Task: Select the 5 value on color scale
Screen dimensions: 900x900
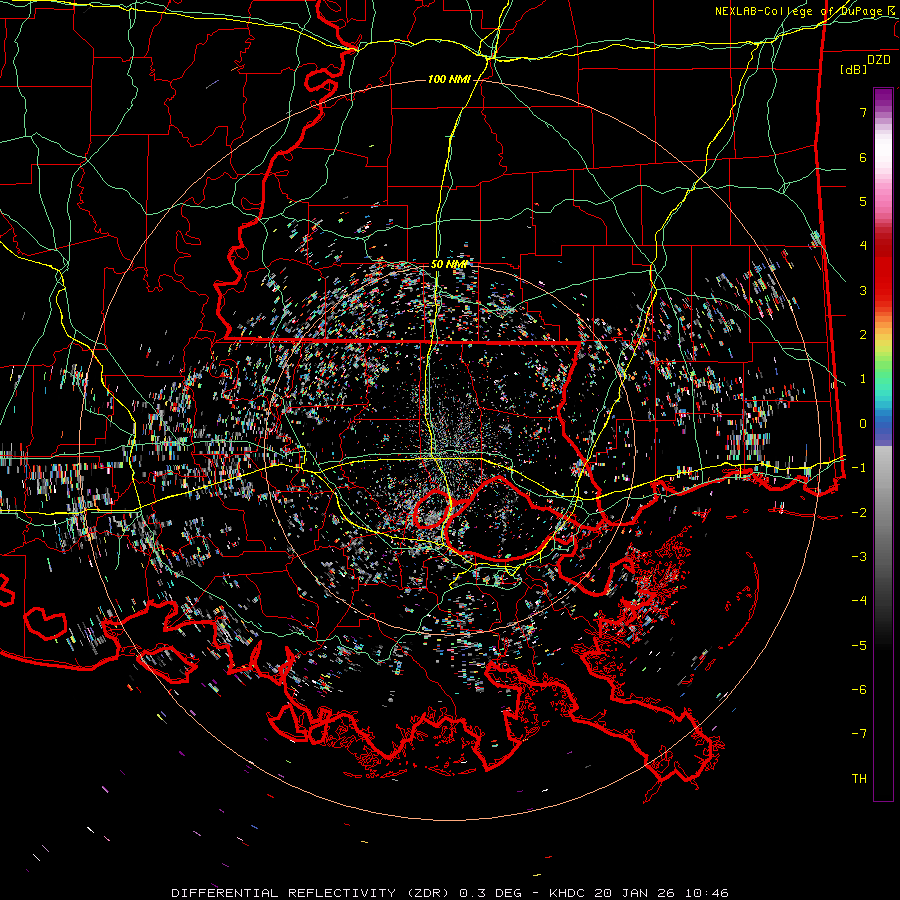Action: (863, 201)
